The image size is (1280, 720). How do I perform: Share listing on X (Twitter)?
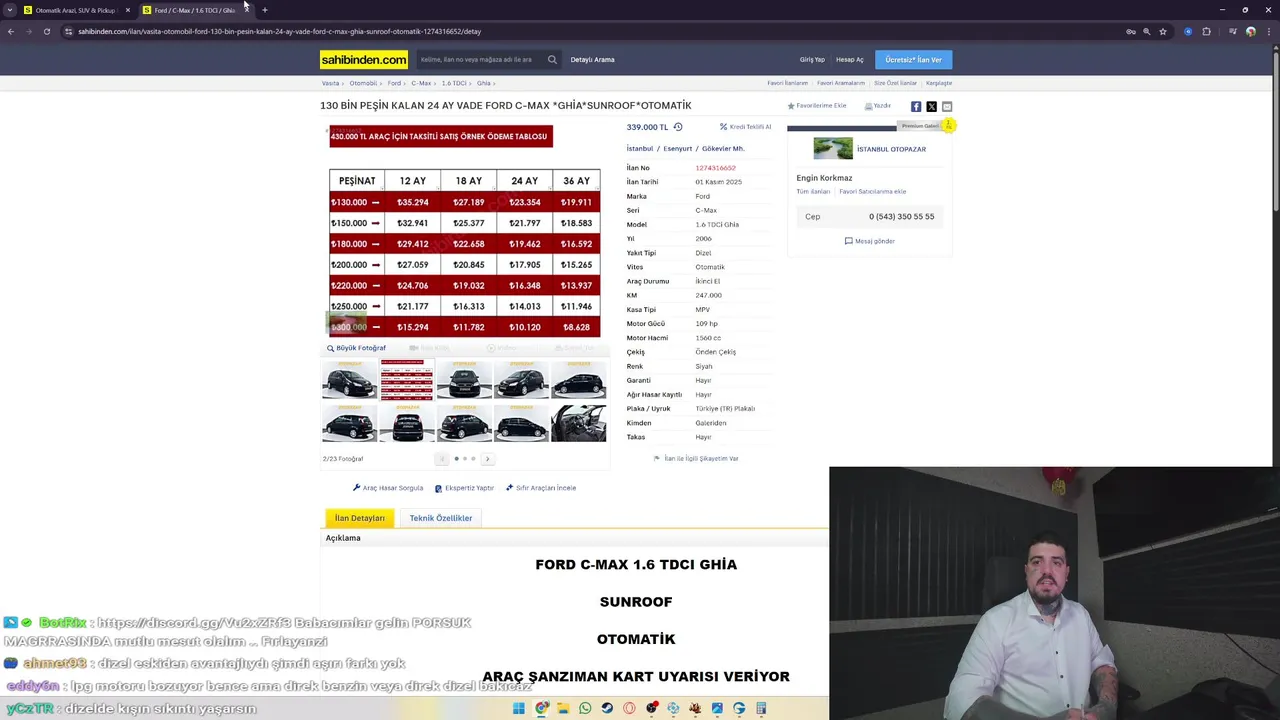pos(931,106)
